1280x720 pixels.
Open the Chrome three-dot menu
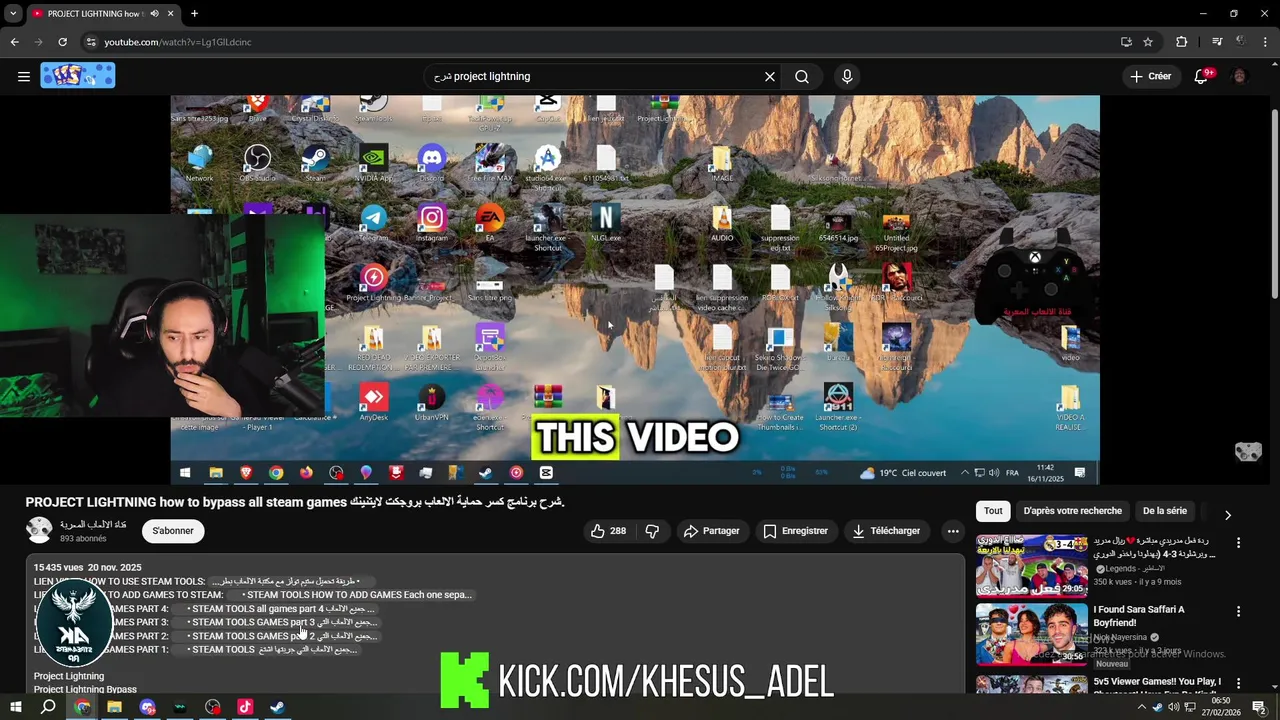1265,42
